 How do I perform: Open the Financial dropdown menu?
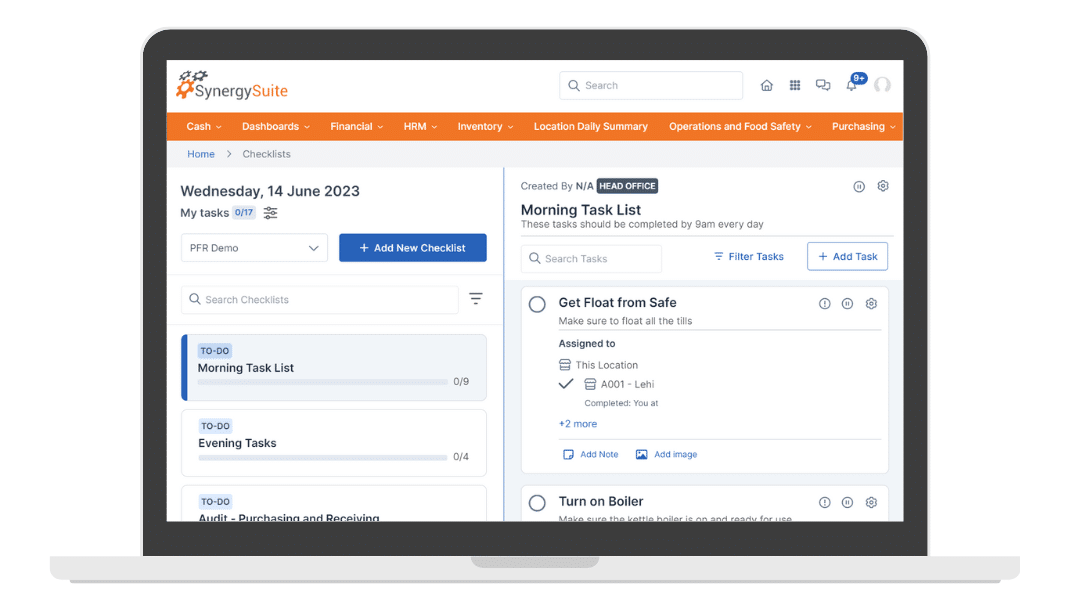(x=357, y=126)
